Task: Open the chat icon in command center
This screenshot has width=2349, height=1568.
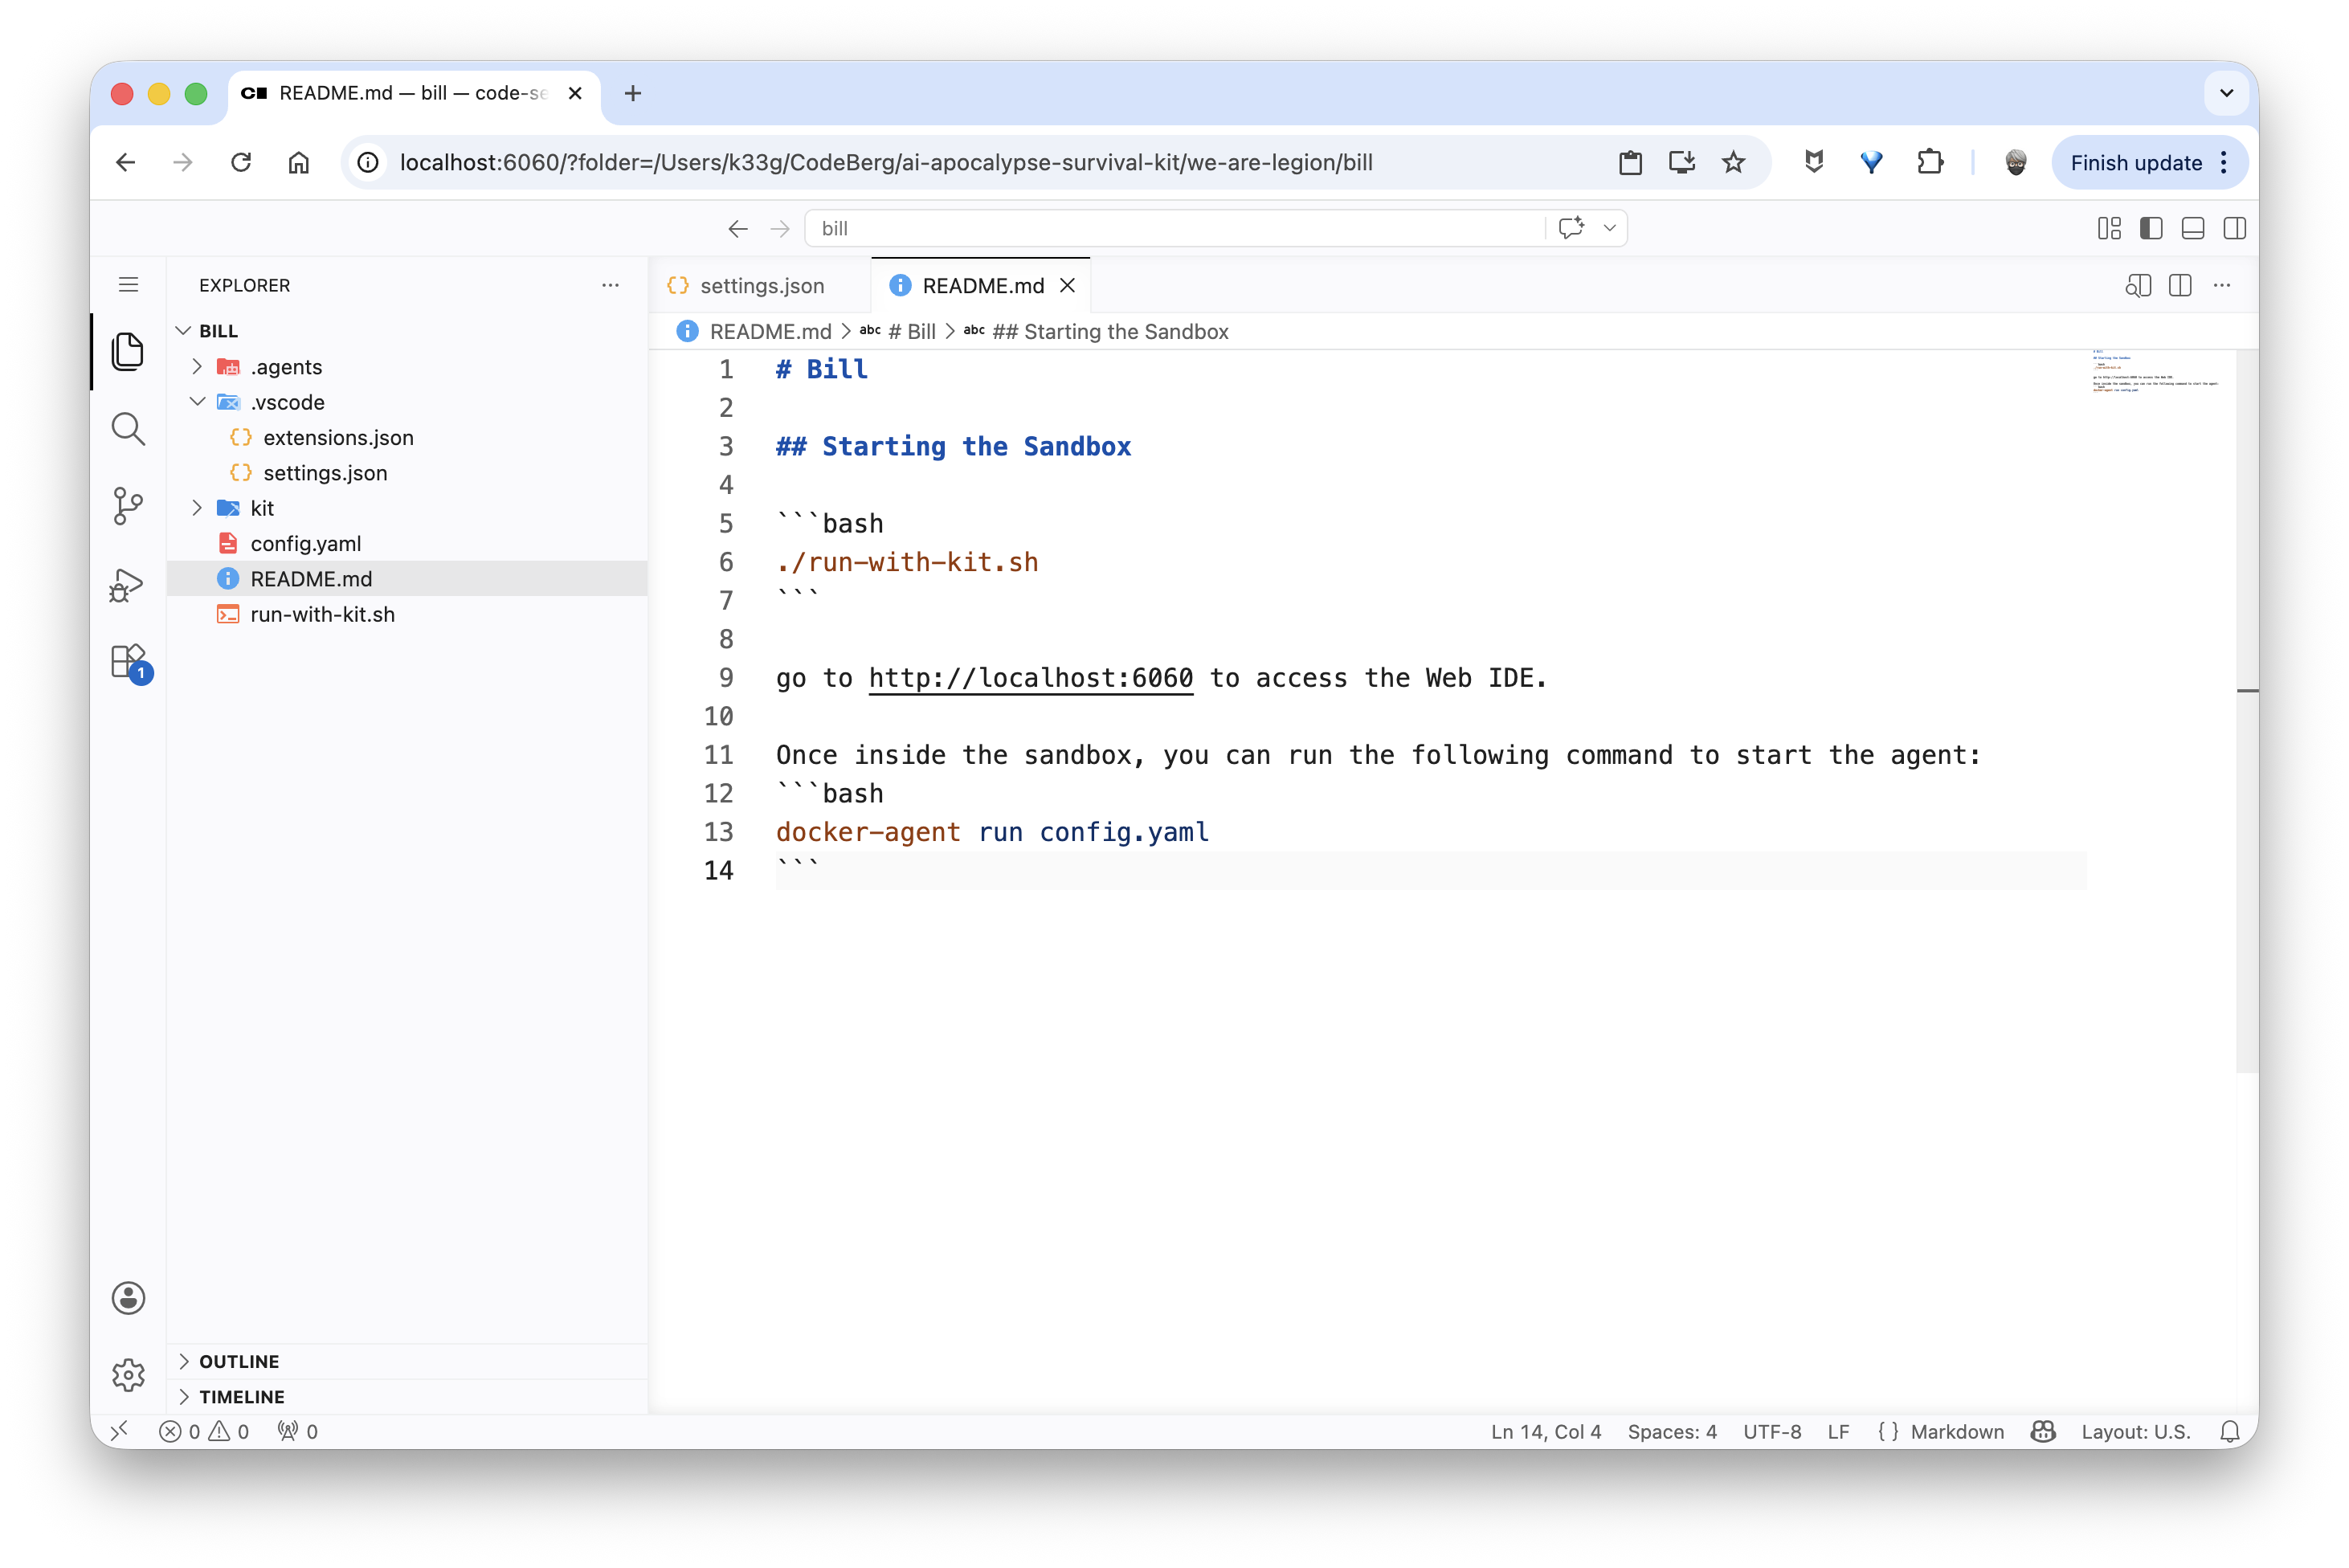Action: [x=1571, y=228]
